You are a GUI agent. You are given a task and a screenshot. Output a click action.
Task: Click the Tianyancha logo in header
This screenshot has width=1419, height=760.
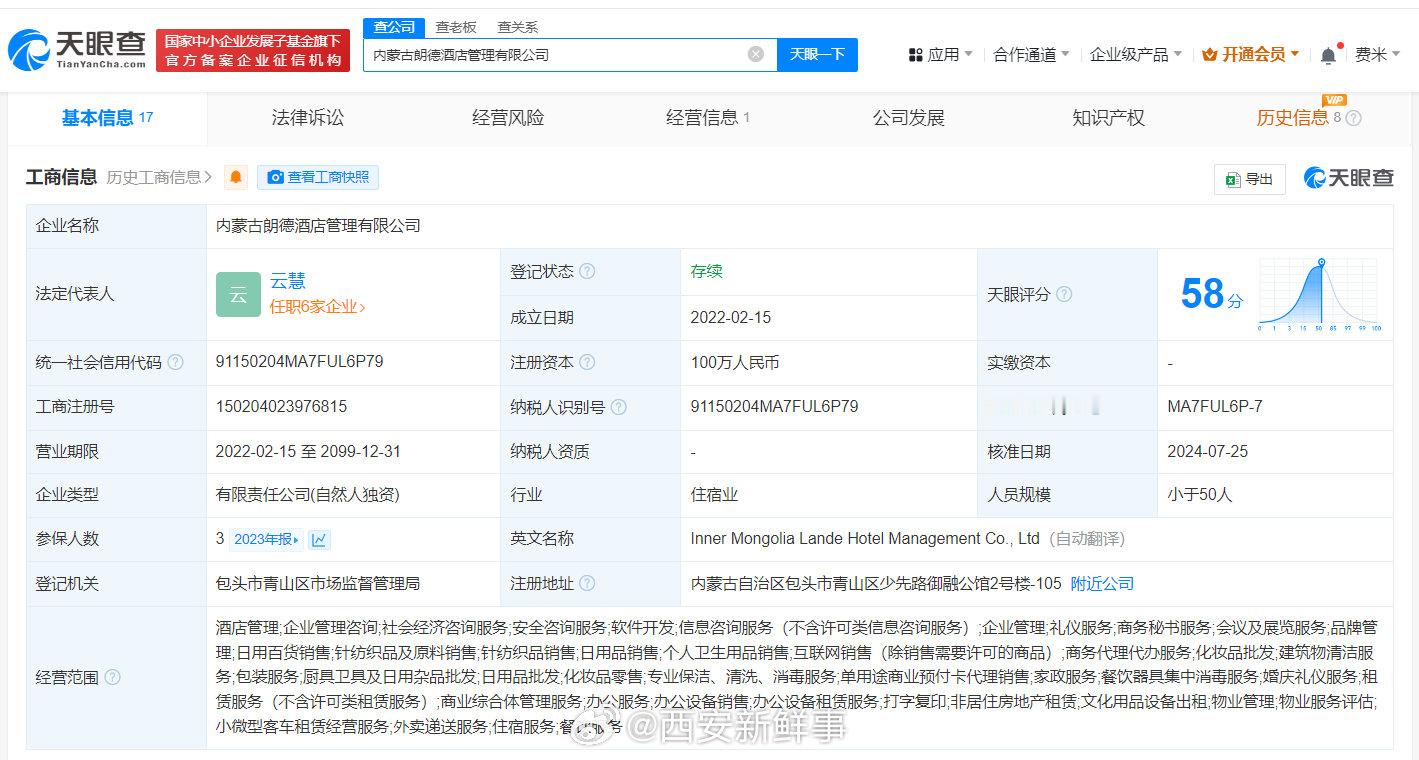pos(77,50)
